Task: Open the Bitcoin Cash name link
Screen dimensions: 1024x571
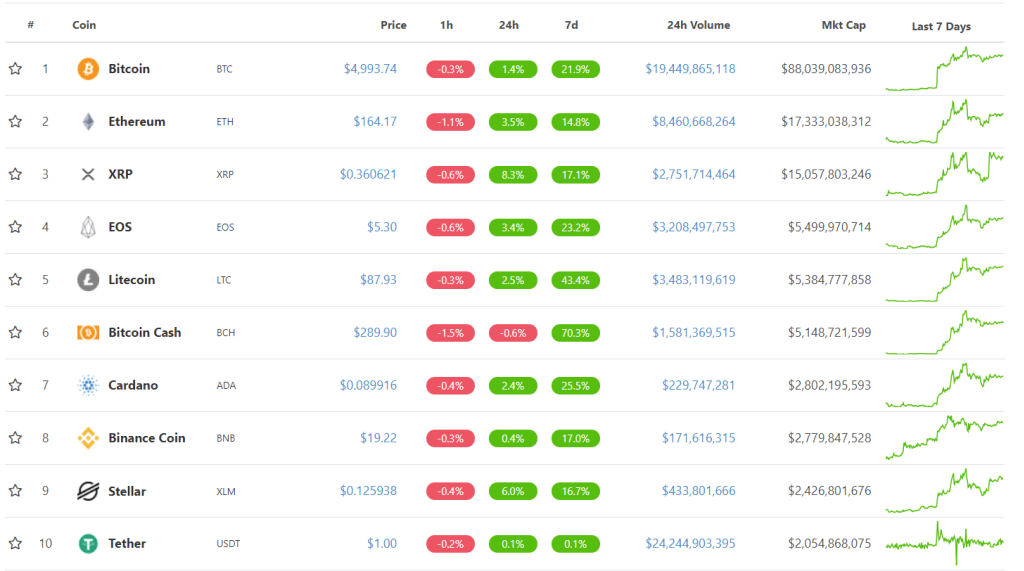Action: [x=145, y=333]
